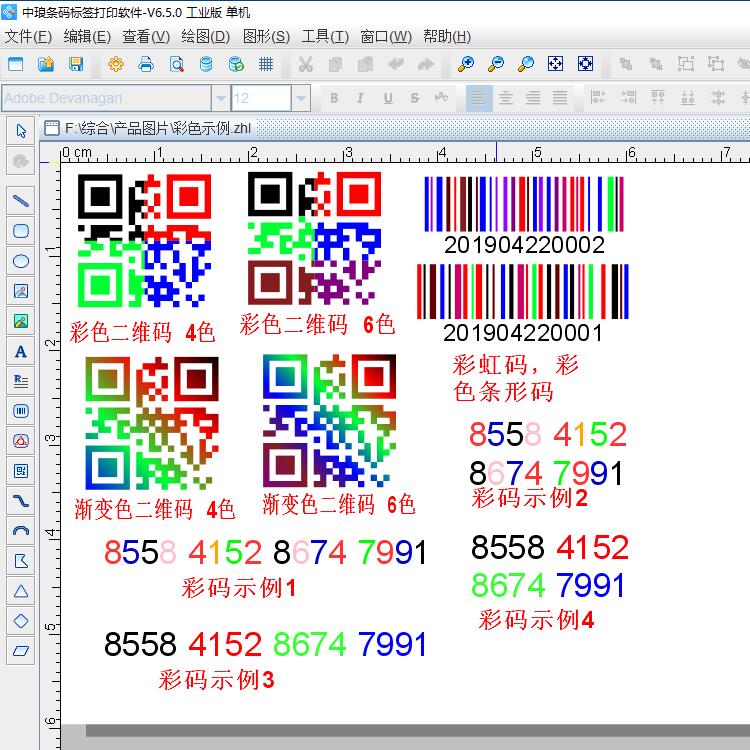Click the Zoom In magnifier
This screenshot has width=750, height=750.
[465, 64]
